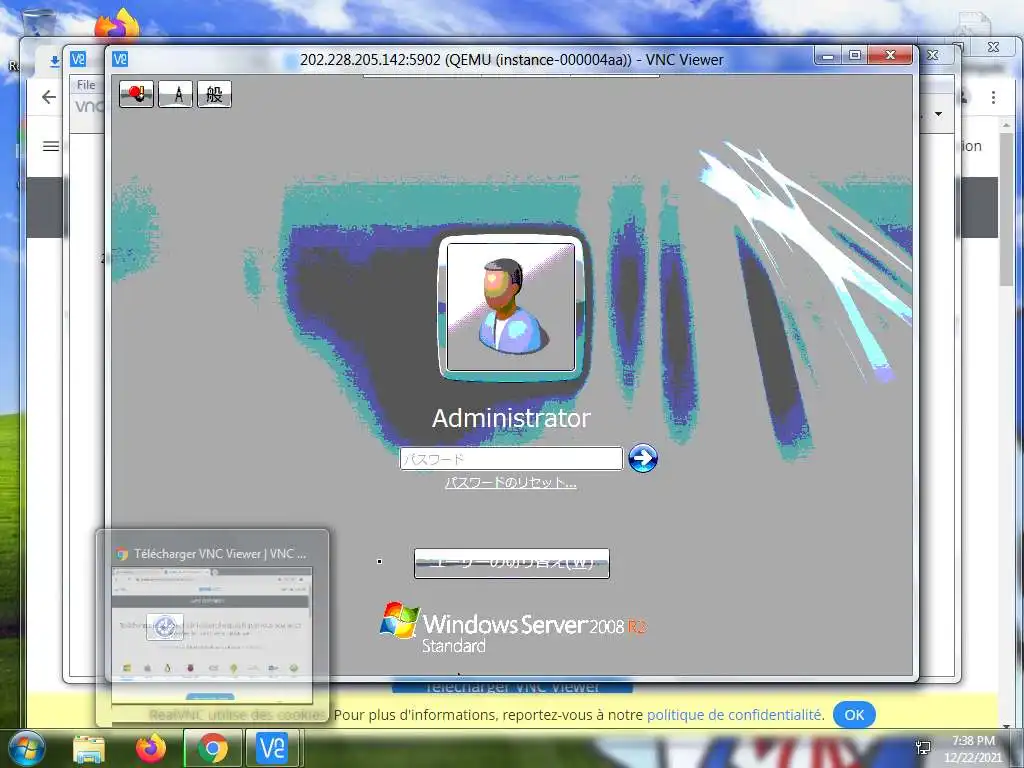Open the taskbar clock showing 7:38 PM
This screenshot has width=1024, height=768.
point(973,749)
